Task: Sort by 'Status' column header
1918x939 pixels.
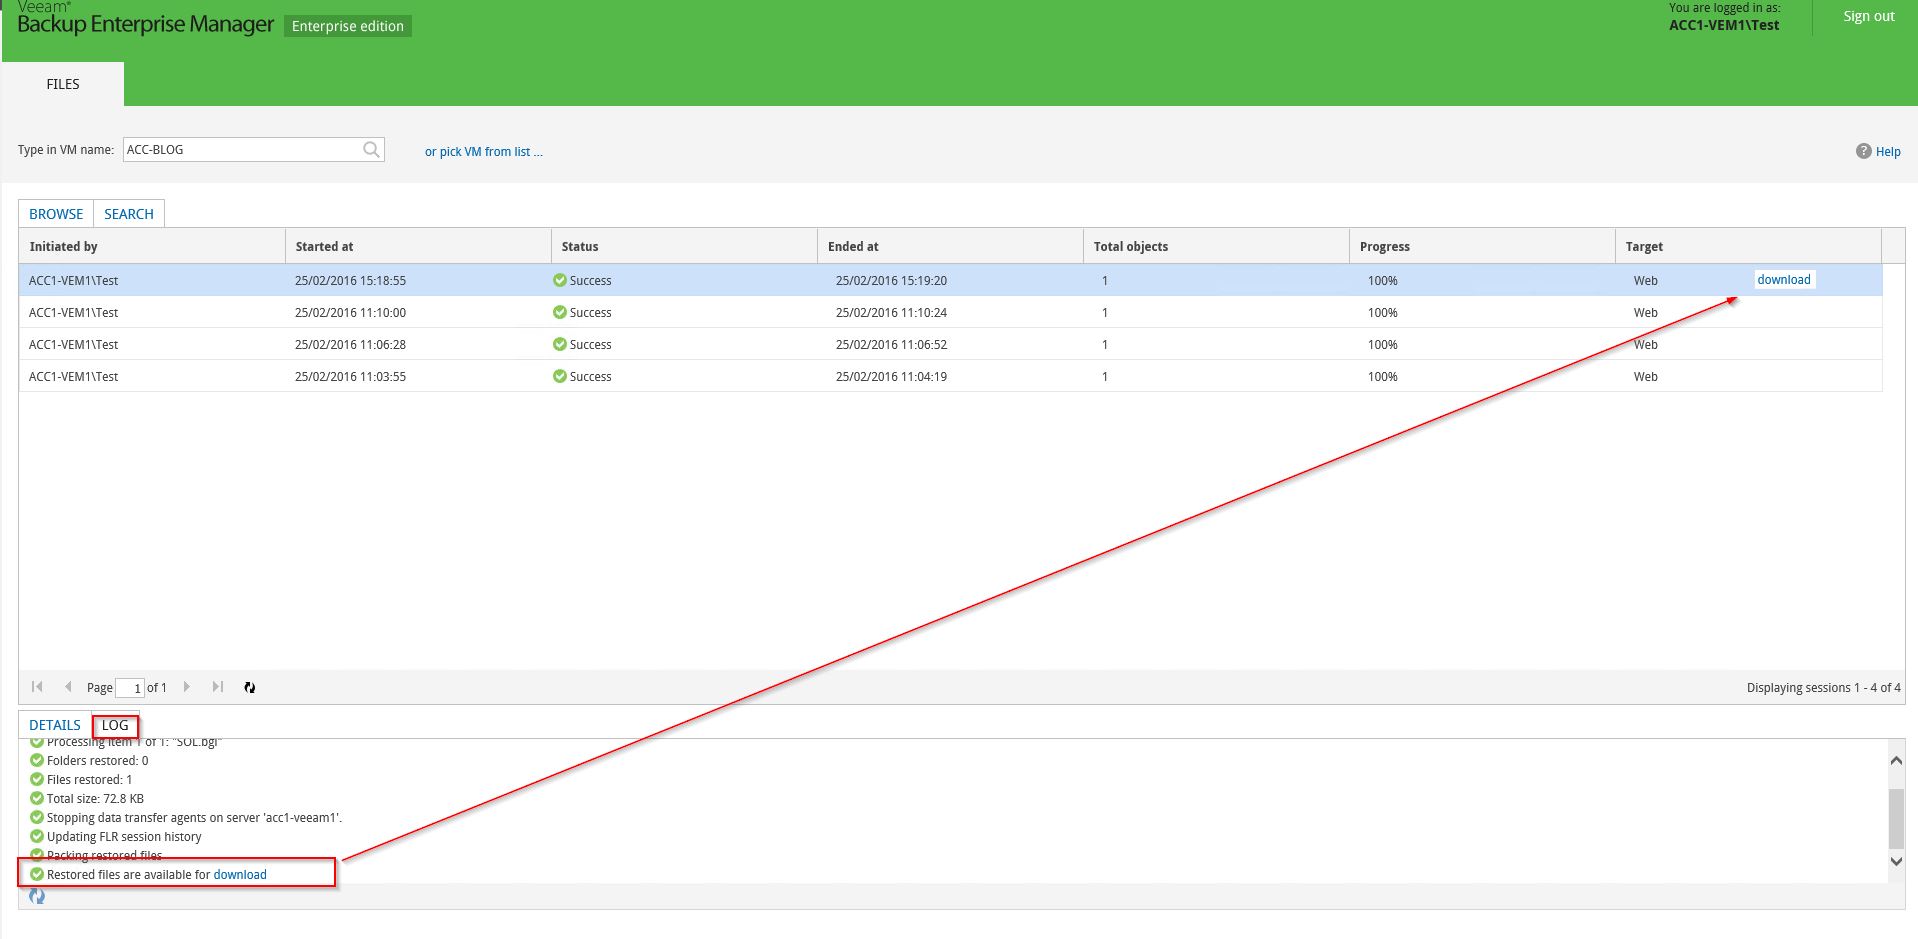Action: point(684,246)
